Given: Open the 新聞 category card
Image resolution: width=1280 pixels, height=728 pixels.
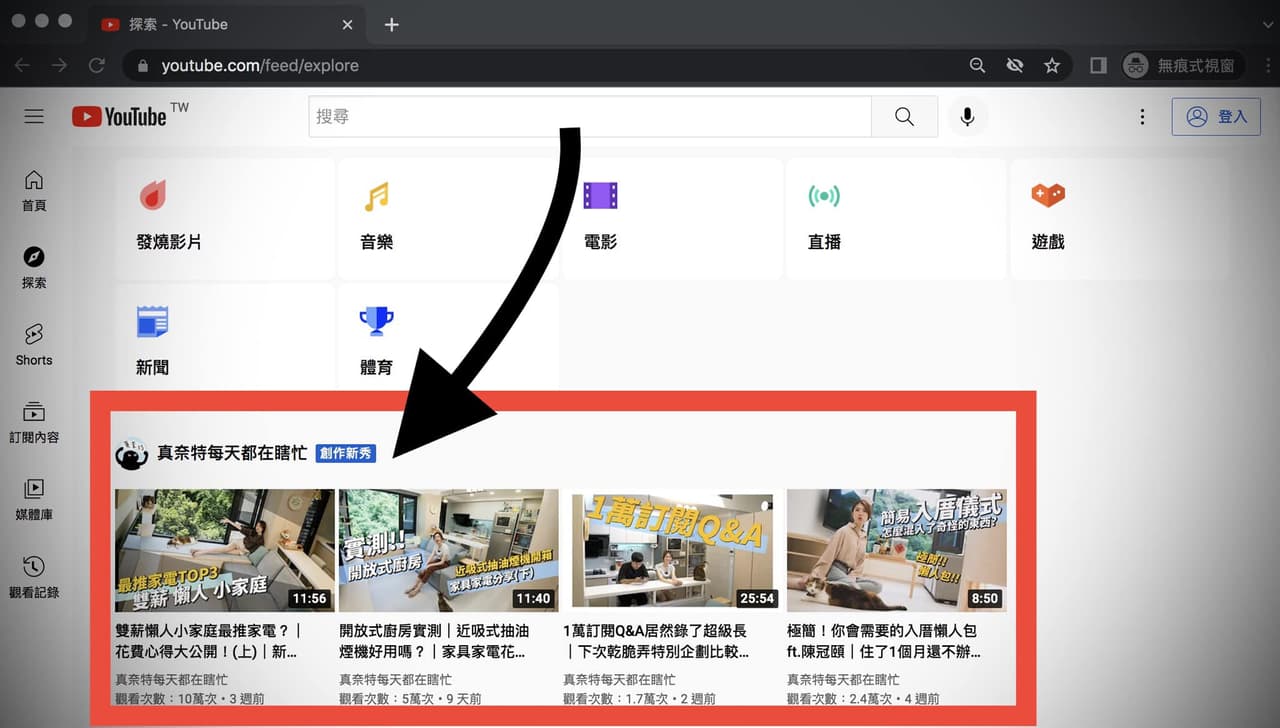Looking at the screenshot, I should (224, 337).
